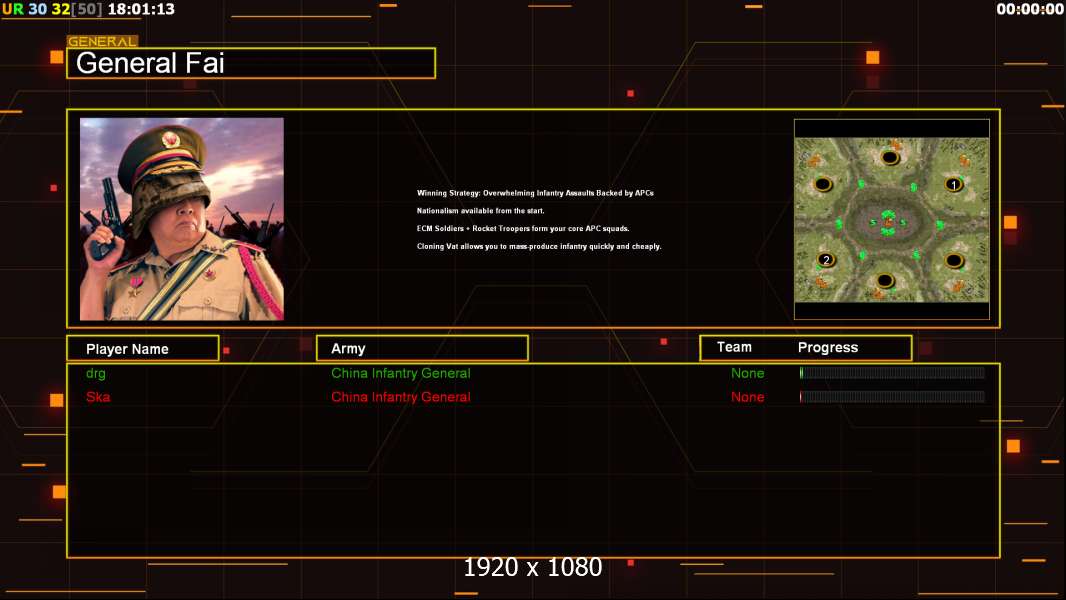This screenshot has width=1066, height=600.
Task: Select player name Ska
Action: pos(98,397)
